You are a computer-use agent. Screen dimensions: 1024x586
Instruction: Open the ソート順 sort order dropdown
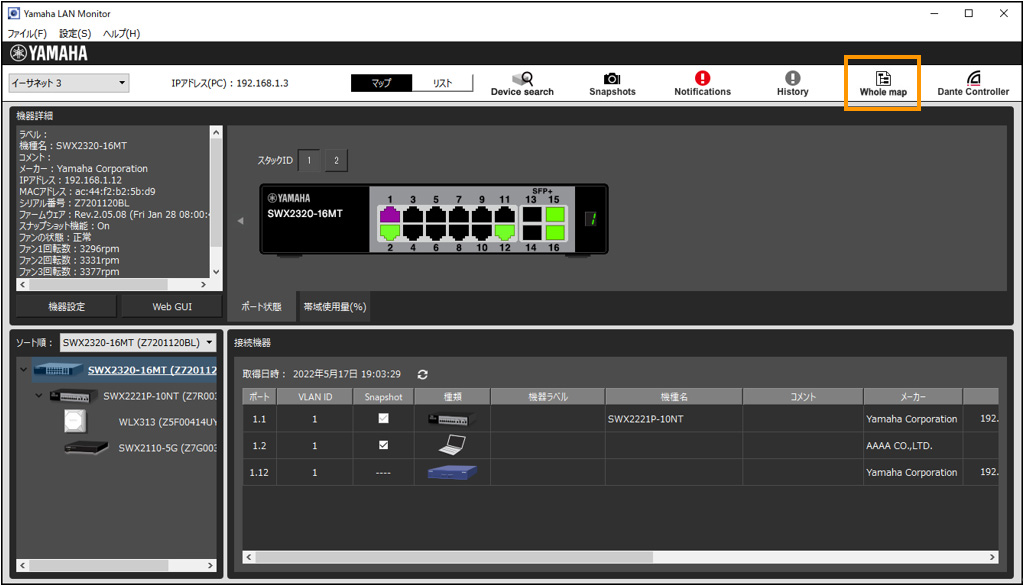pyautogui.click(x=138, y=343)
